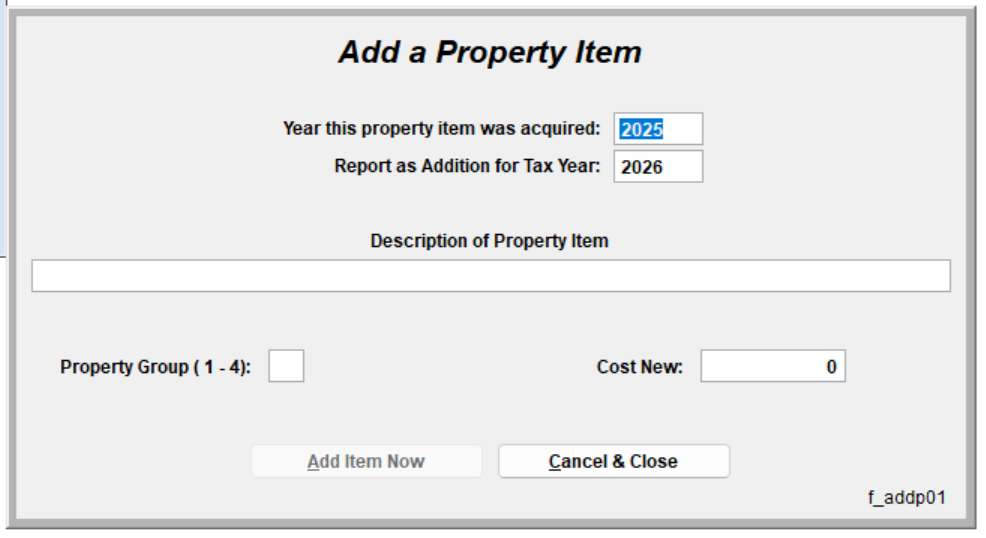The image size is (986, 538).
Task: Click the year acquired input field
Action: [x=658, y=129]
